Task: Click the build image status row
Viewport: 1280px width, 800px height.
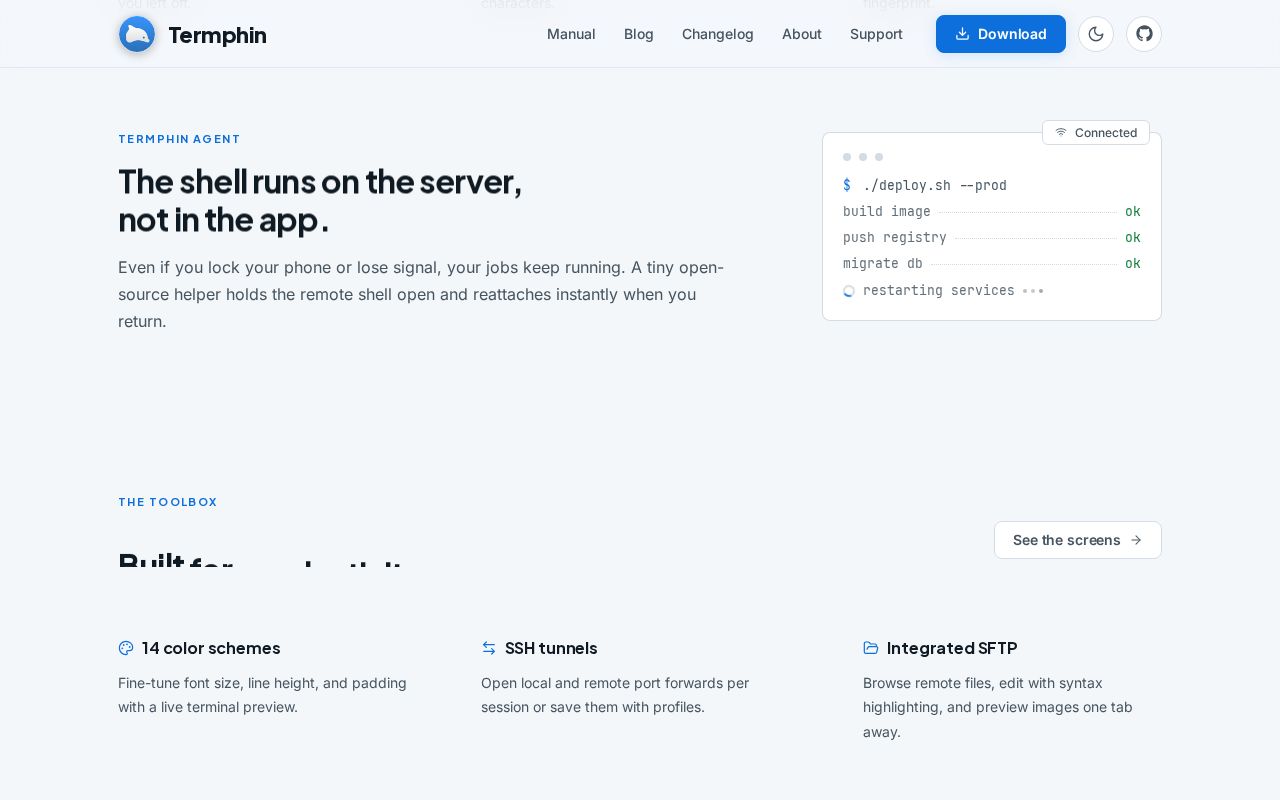Action: [x=992, y=211]
